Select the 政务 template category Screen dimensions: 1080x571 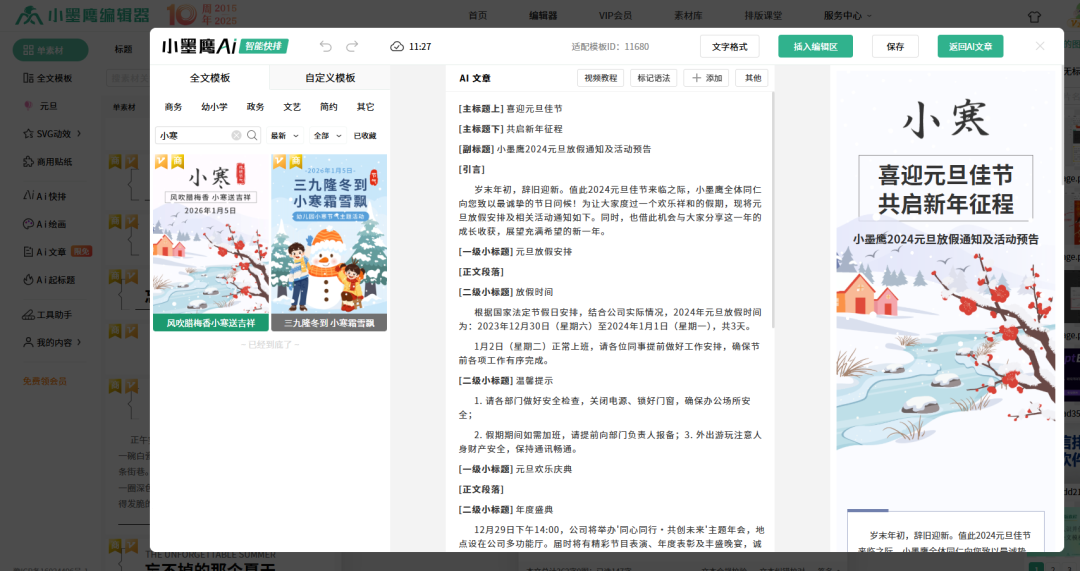(x=256, y=107)
